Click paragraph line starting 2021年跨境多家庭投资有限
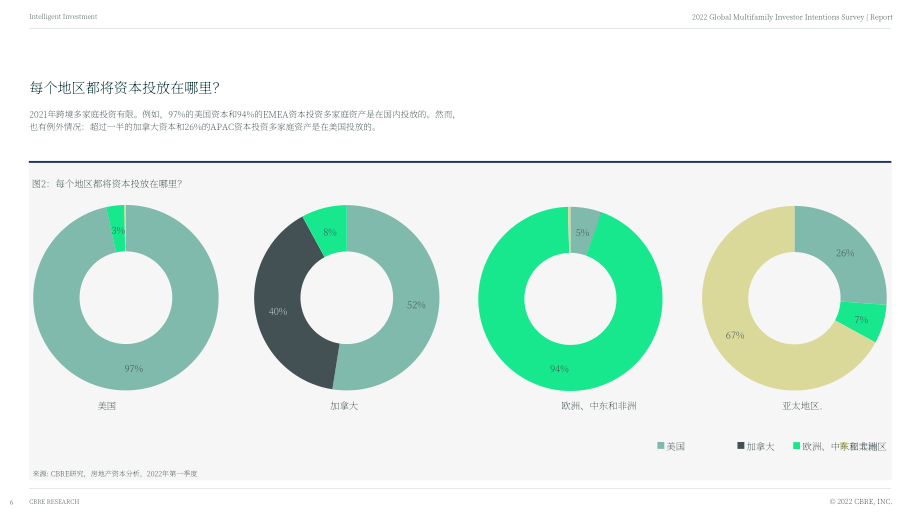The image size is (920, 518). pos(242,114)
